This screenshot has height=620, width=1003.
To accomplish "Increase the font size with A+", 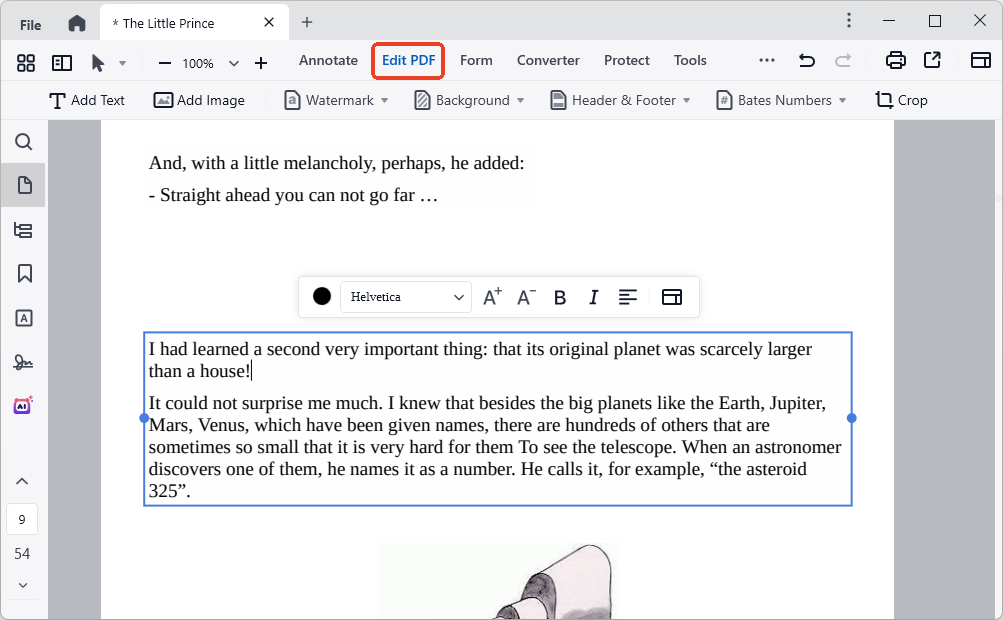I will (x=491, y=297).
